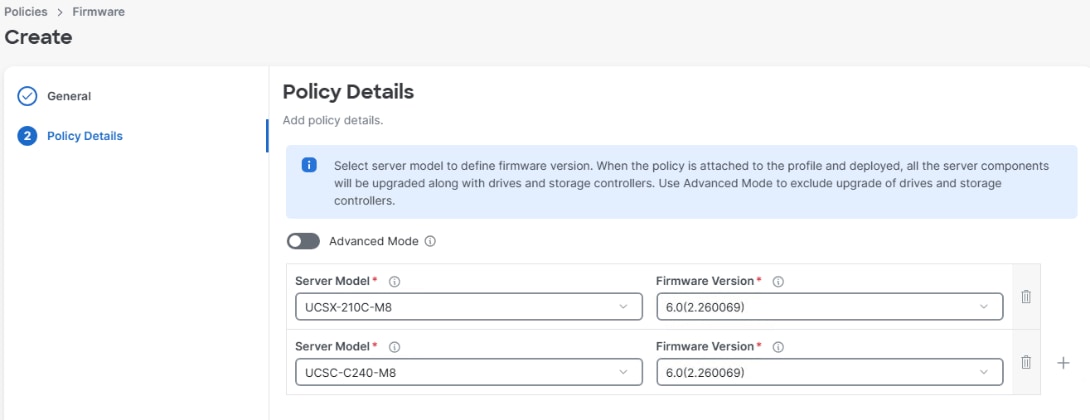1090x420 pixels.
Task: Select the Policy Details step
Action: 85,136
